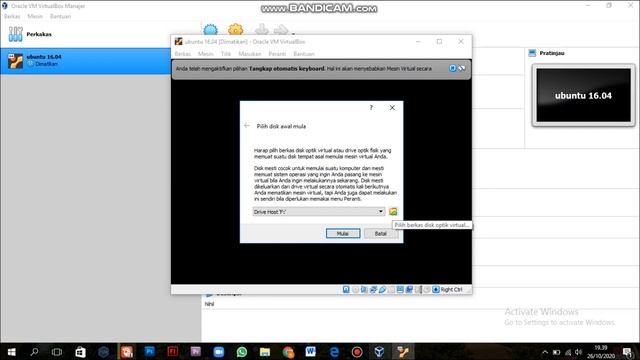Open the Bantuan menu in VirtualBox Manager
This screenshot has height=360, width=640.
coord(60,16)
